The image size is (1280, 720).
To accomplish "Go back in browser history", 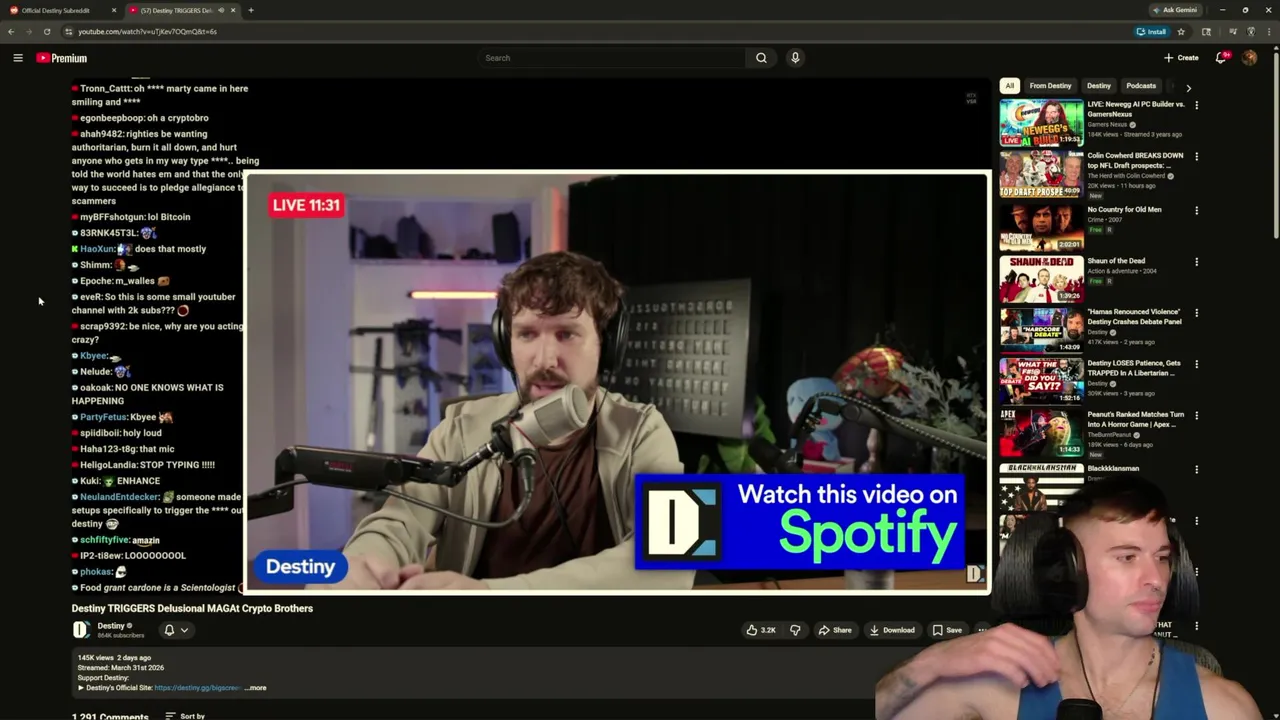I will click(11, 31).
